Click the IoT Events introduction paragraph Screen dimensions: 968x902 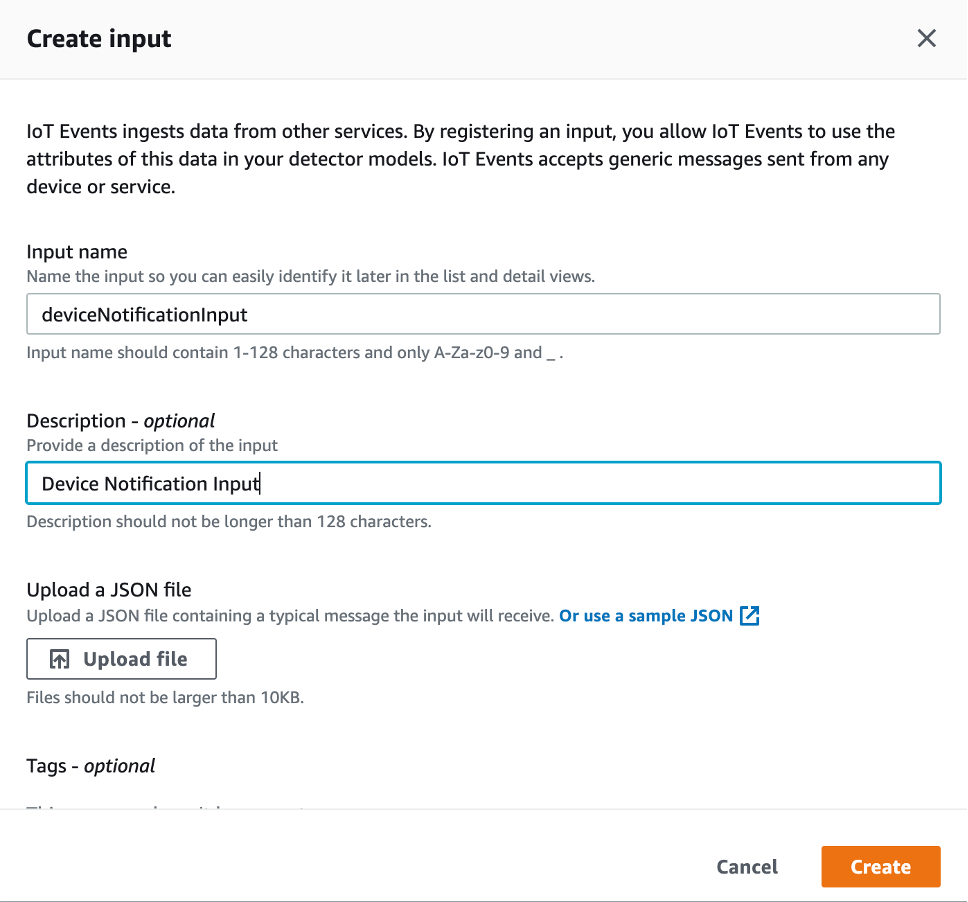click(460, 158)
